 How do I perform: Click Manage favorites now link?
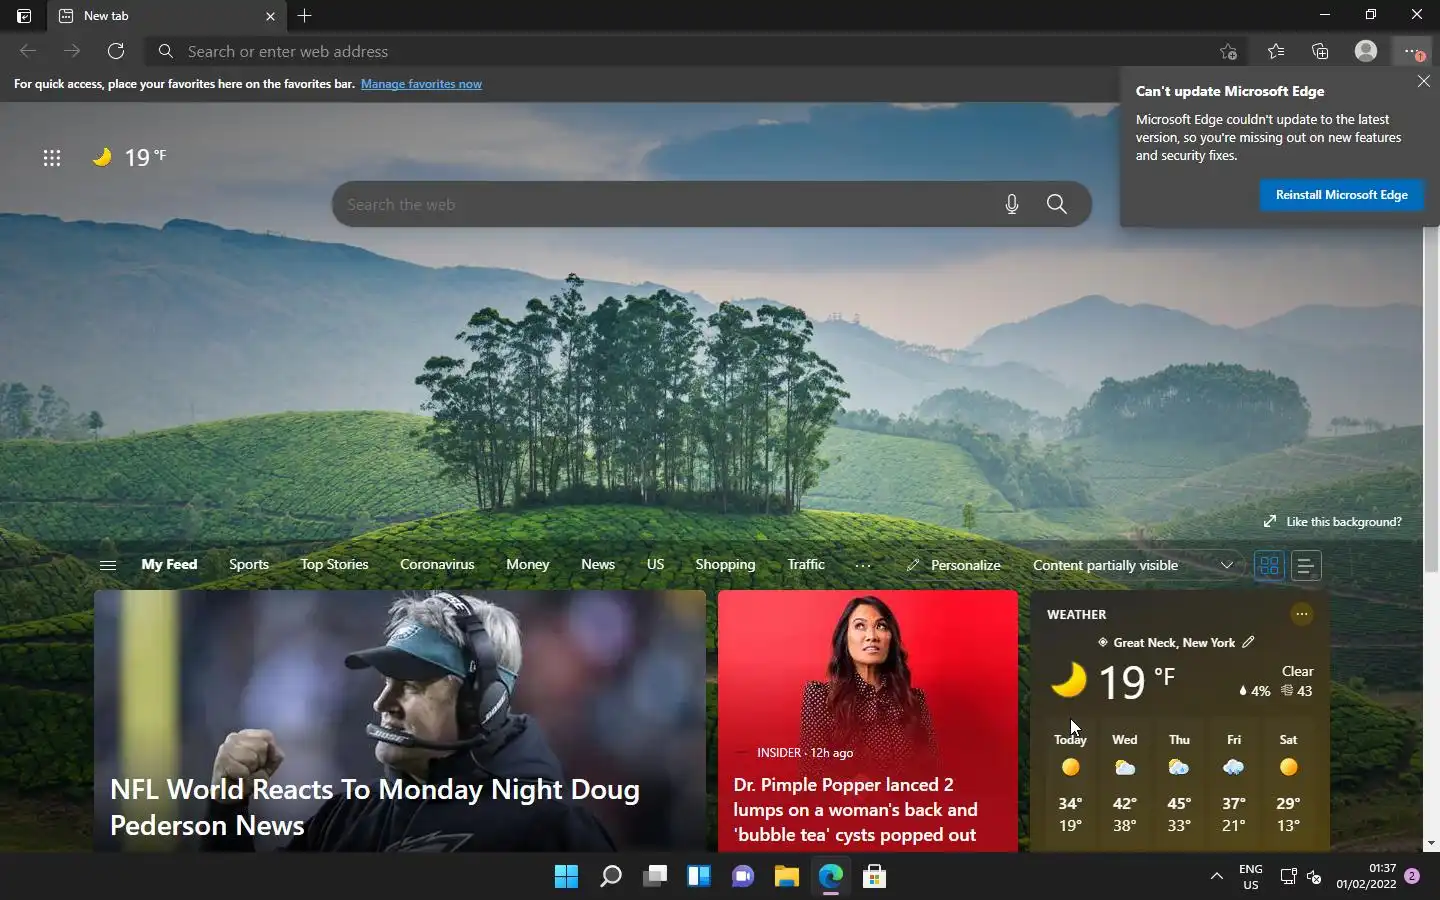click(421, 84)
